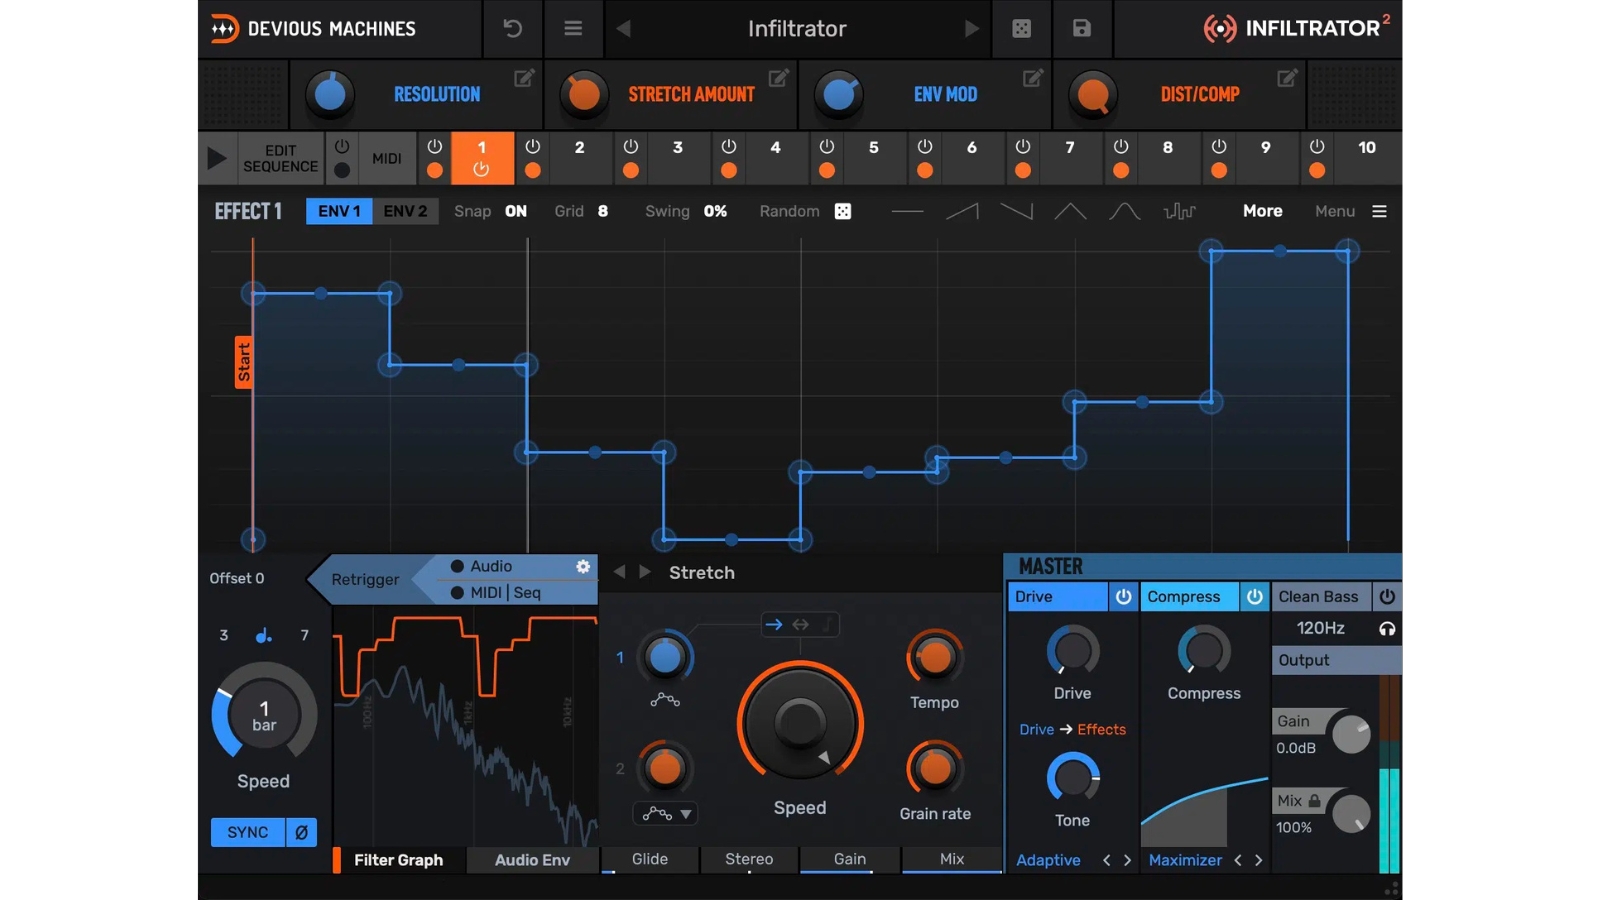Open the Stereo parameter tab
This screenshot has width=1600, height=900.
[749, 859]
